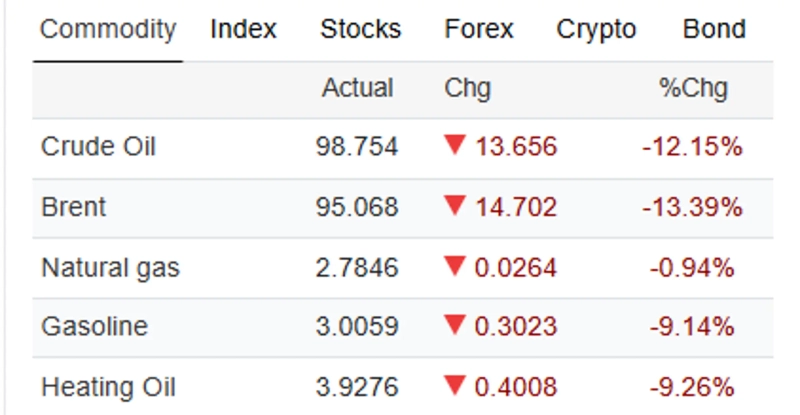The height and width of the screenshot is (415, 800).
Task: Switch to the Commodity tab
Action: tap(107, 29)
